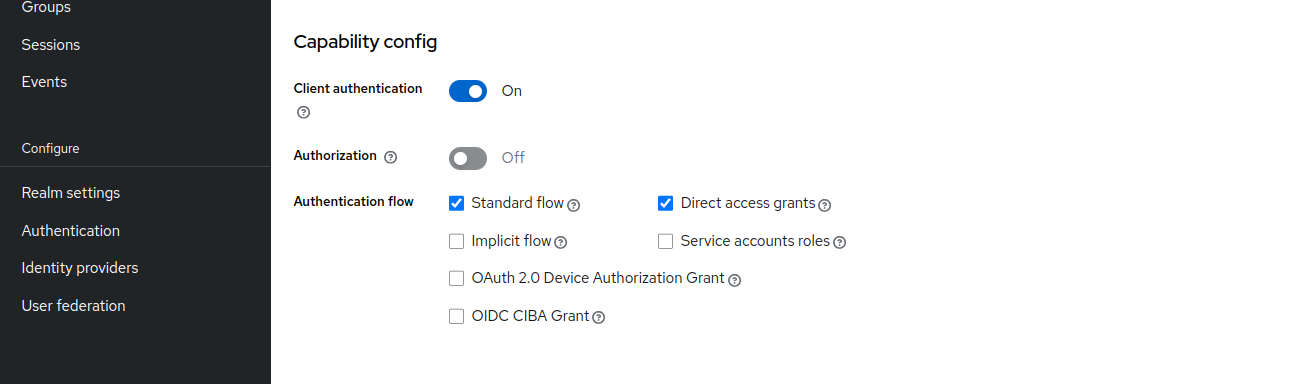Click help icon under Client authentication

point(304,112)
